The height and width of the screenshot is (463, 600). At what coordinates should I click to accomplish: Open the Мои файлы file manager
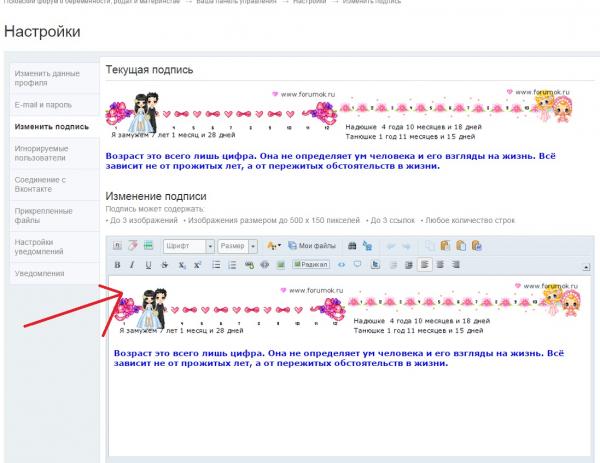pos(313,245)
